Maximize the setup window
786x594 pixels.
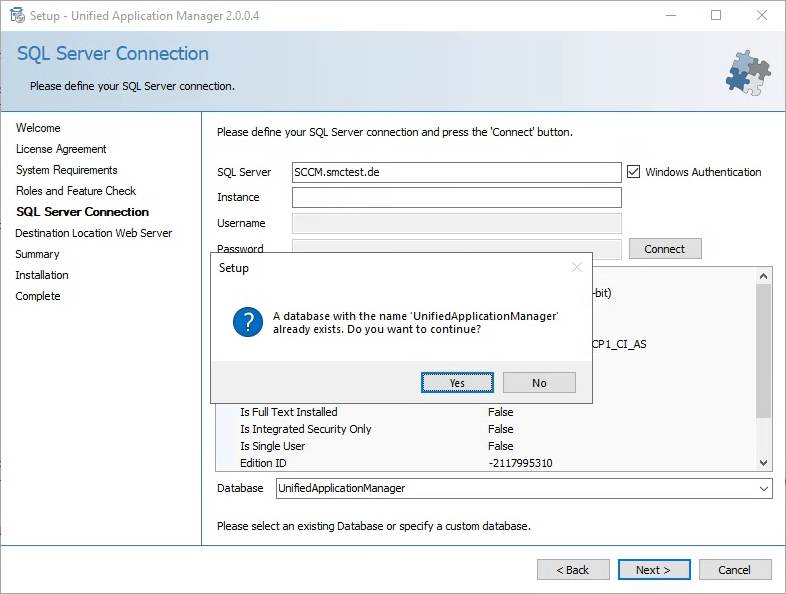pos(716,16)
